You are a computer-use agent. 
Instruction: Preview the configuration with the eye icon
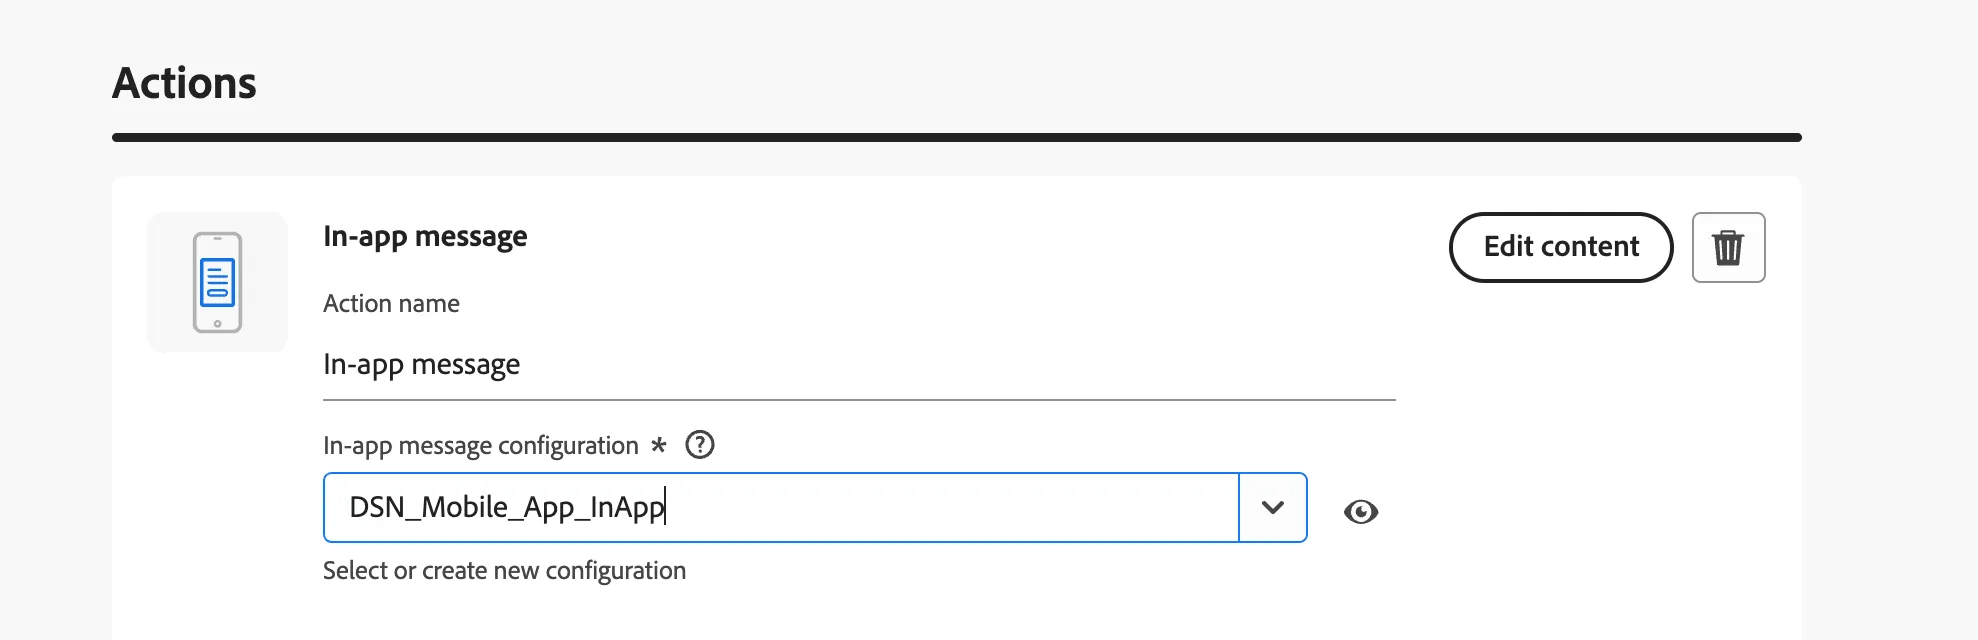coord(1361,512)
